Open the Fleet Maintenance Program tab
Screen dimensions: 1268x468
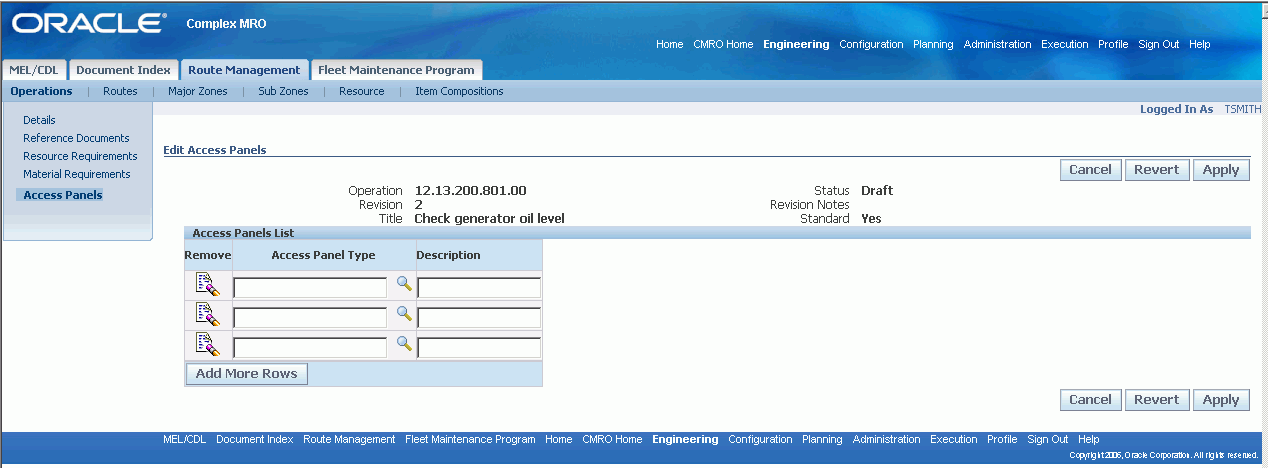tap(396, 70)
